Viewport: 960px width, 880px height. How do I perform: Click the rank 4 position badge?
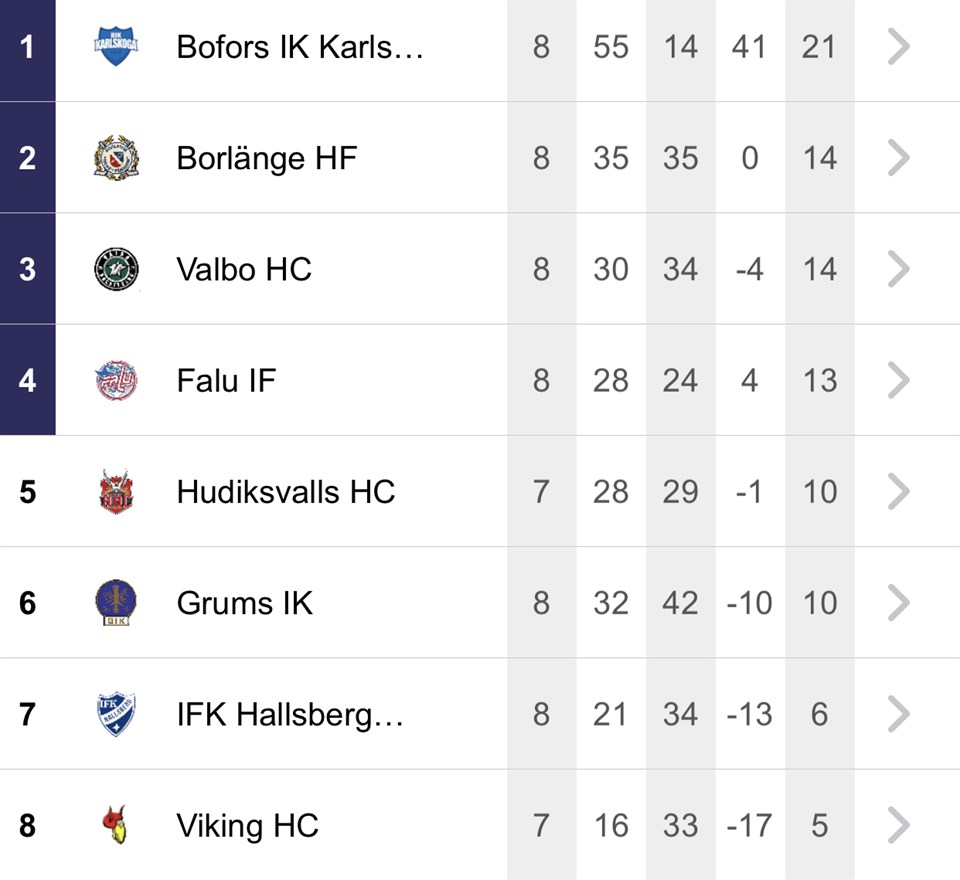[x=27, y=381]
